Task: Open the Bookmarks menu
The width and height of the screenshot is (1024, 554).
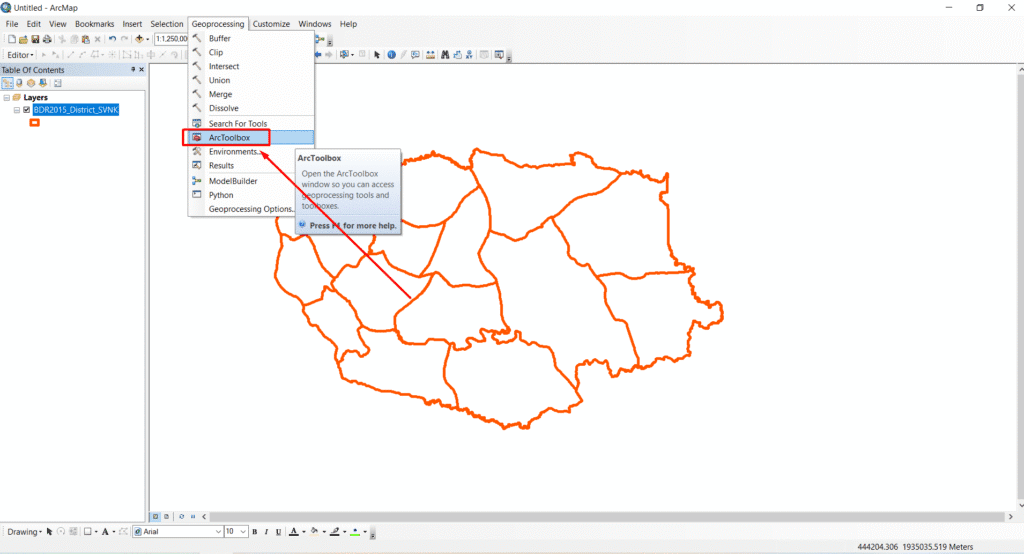Action: point(94,24)
